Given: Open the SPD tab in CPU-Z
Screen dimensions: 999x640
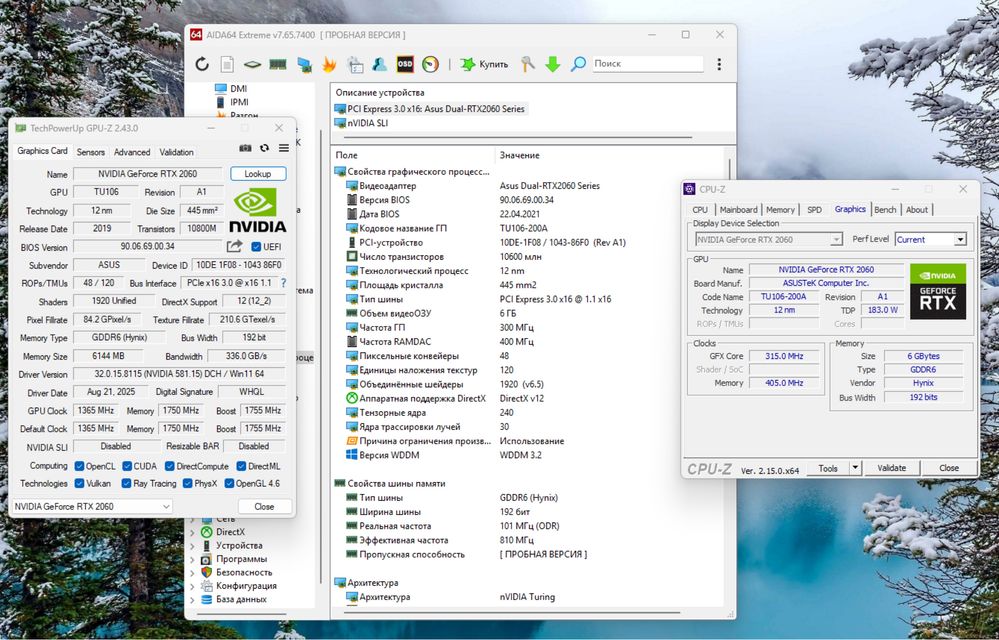Looking at the screenshot, I should [814, 210].
